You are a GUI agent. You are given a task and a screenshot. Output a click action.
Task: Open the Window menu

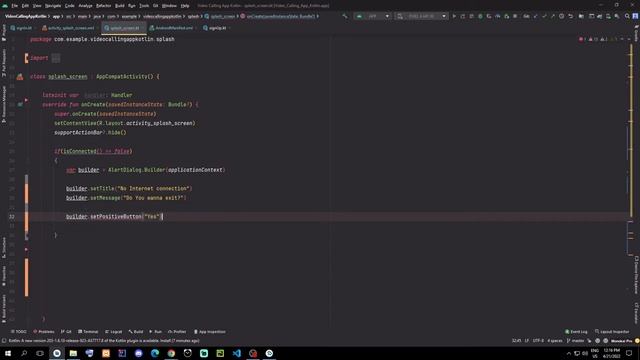click(x=169, y=6)
